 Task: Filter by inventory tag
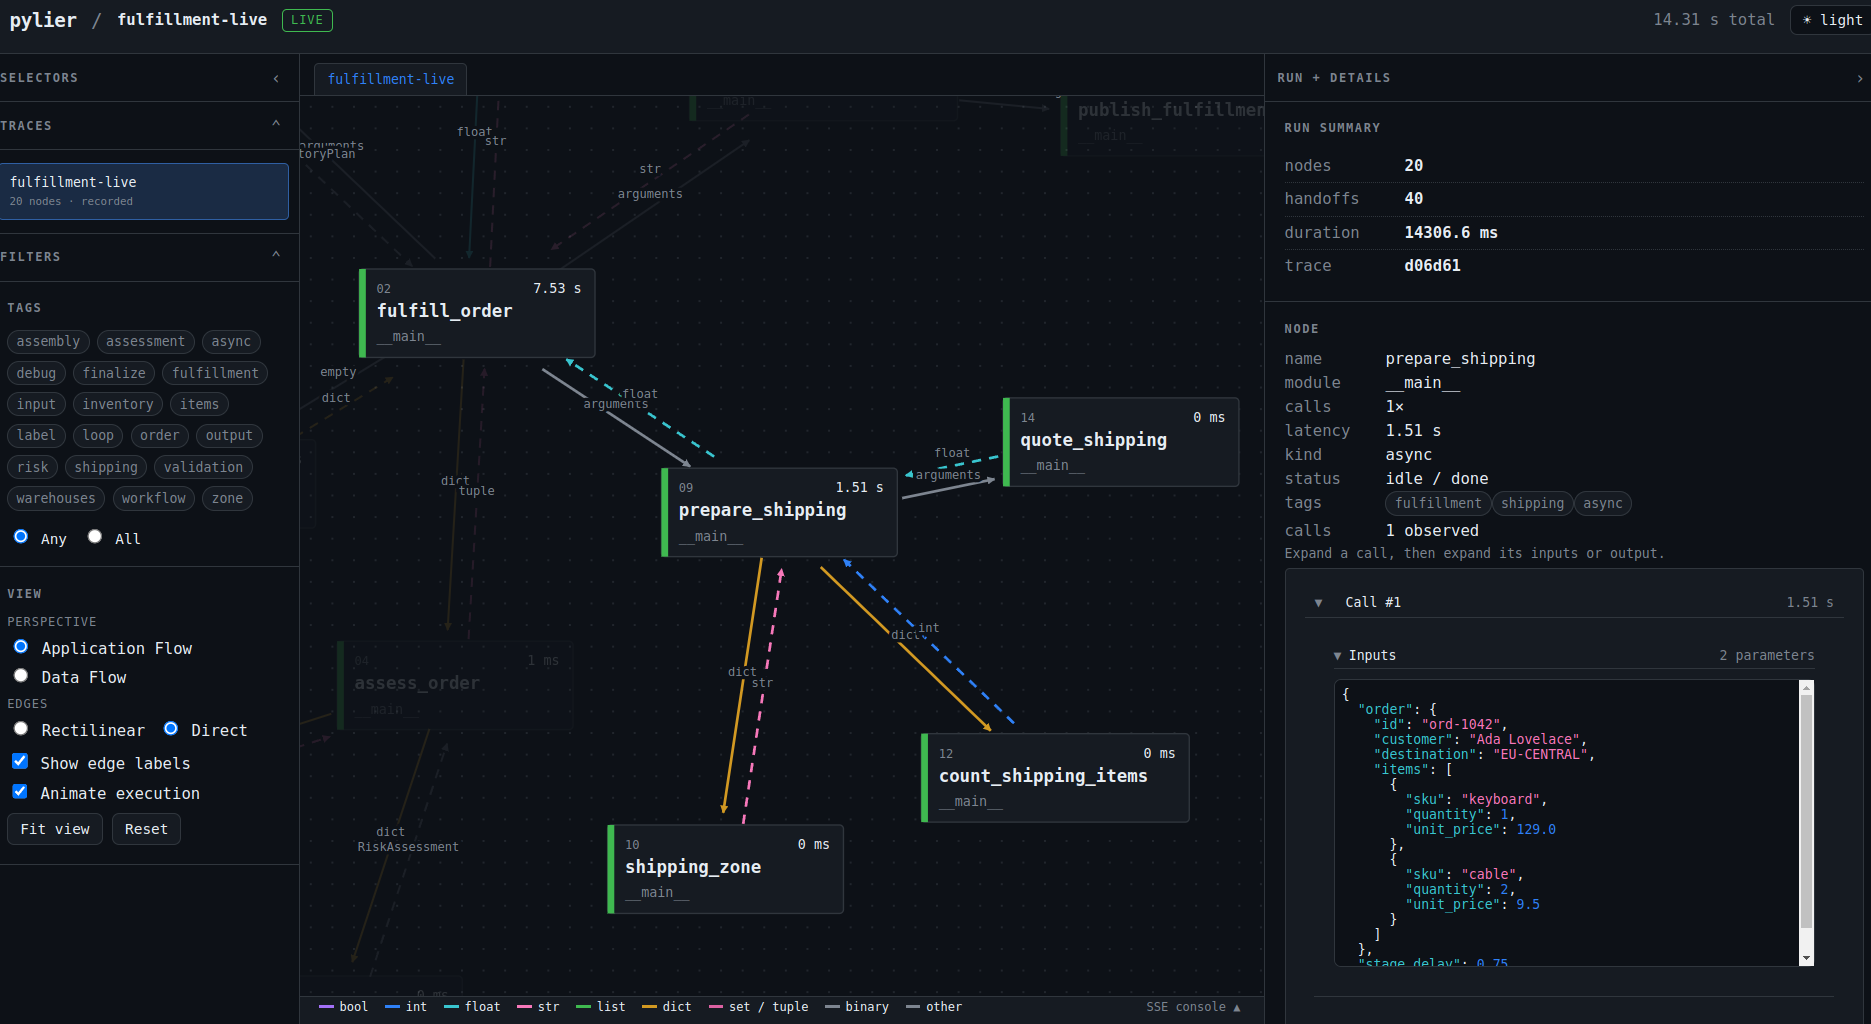tap(118, 404)
